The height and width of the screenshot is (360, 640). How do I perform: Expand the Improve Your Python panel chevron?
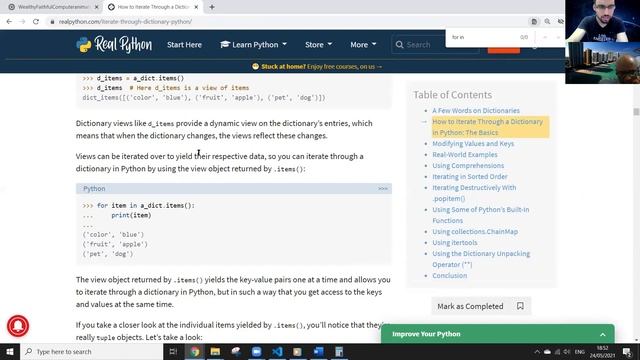pyautogui.click(x=602, y=334)
